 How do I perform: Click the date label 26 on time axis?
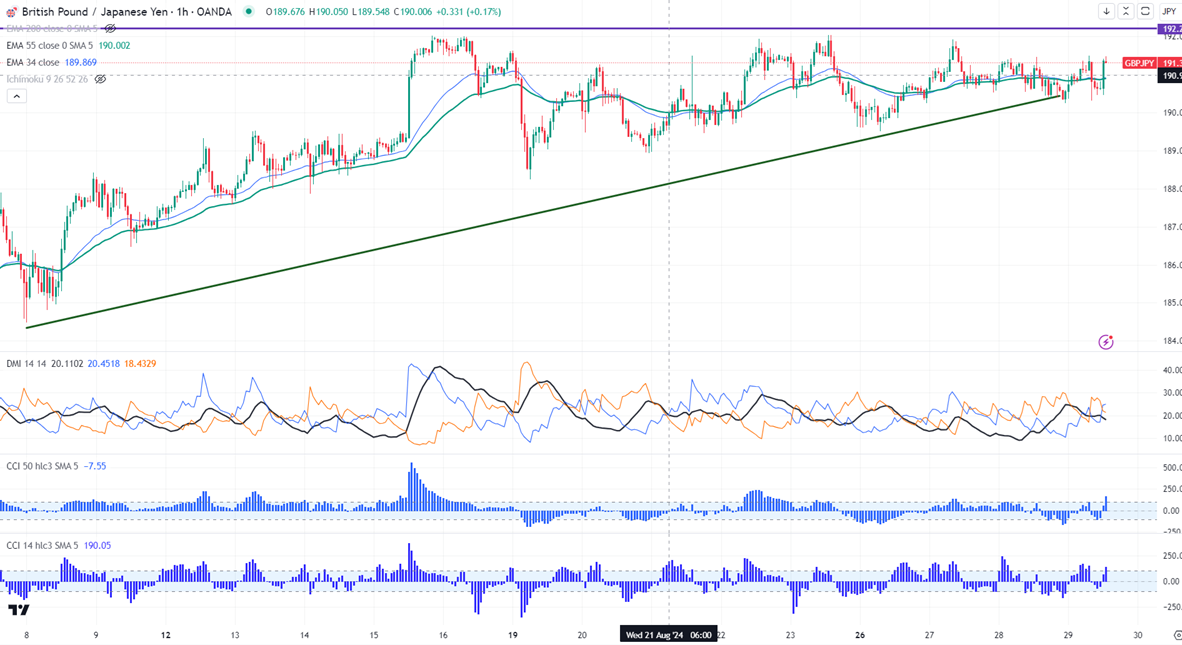tap(860, 635)
